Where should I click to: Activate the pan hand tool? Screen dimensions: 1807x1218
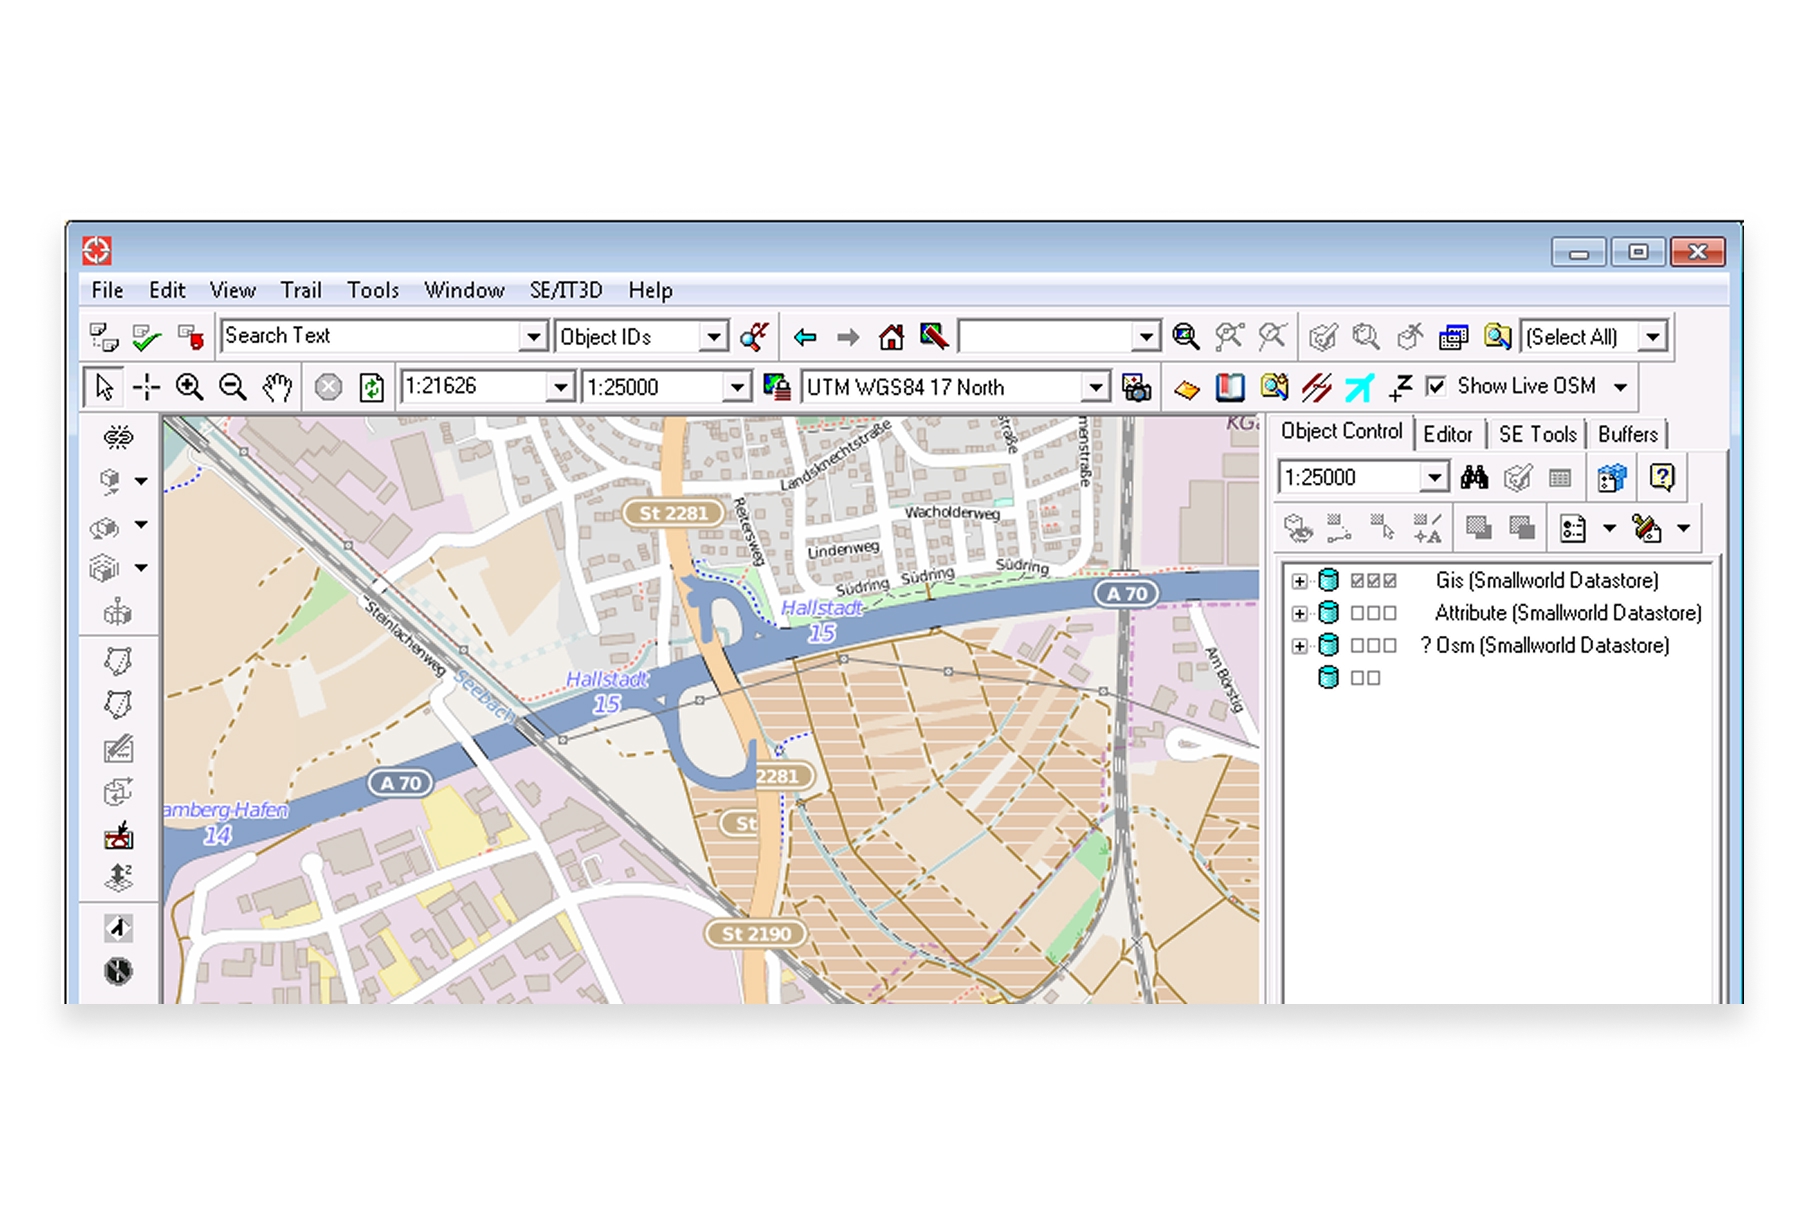[x=277, y=387]
